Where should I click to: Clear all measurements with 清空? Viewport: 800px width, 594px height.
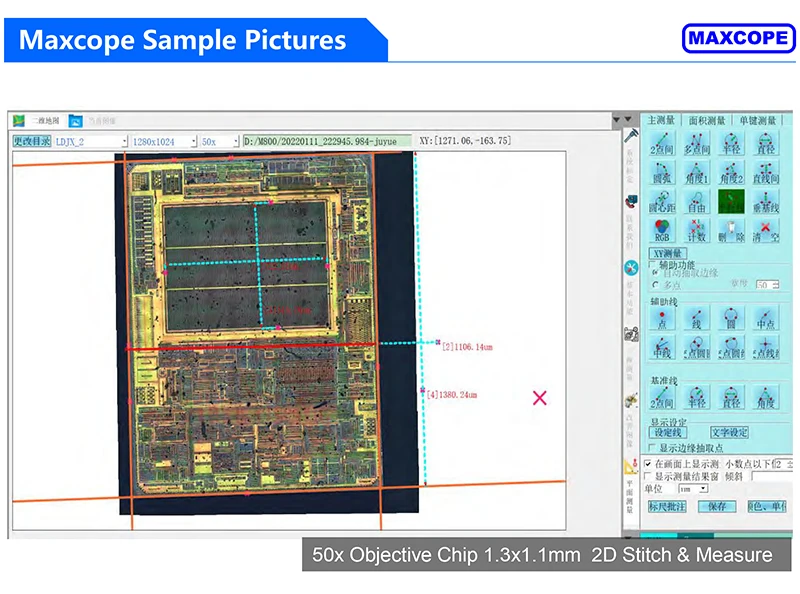tap(765, 231)
